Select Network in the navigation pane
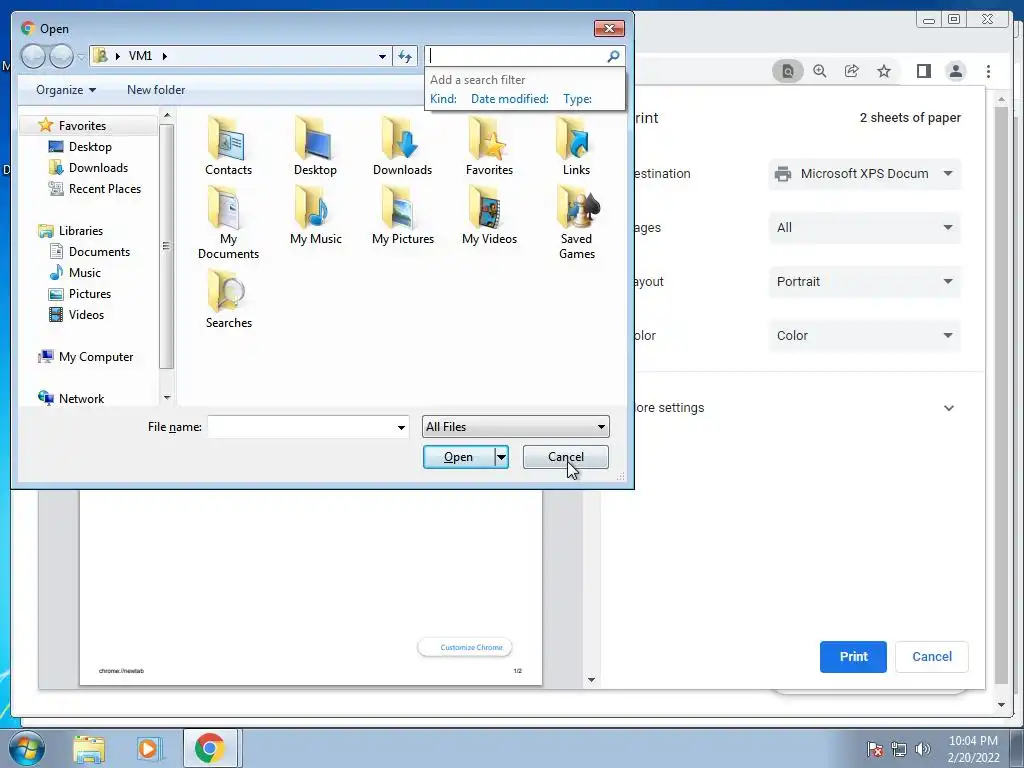1024x768 pixels. (x=81, y=398)
